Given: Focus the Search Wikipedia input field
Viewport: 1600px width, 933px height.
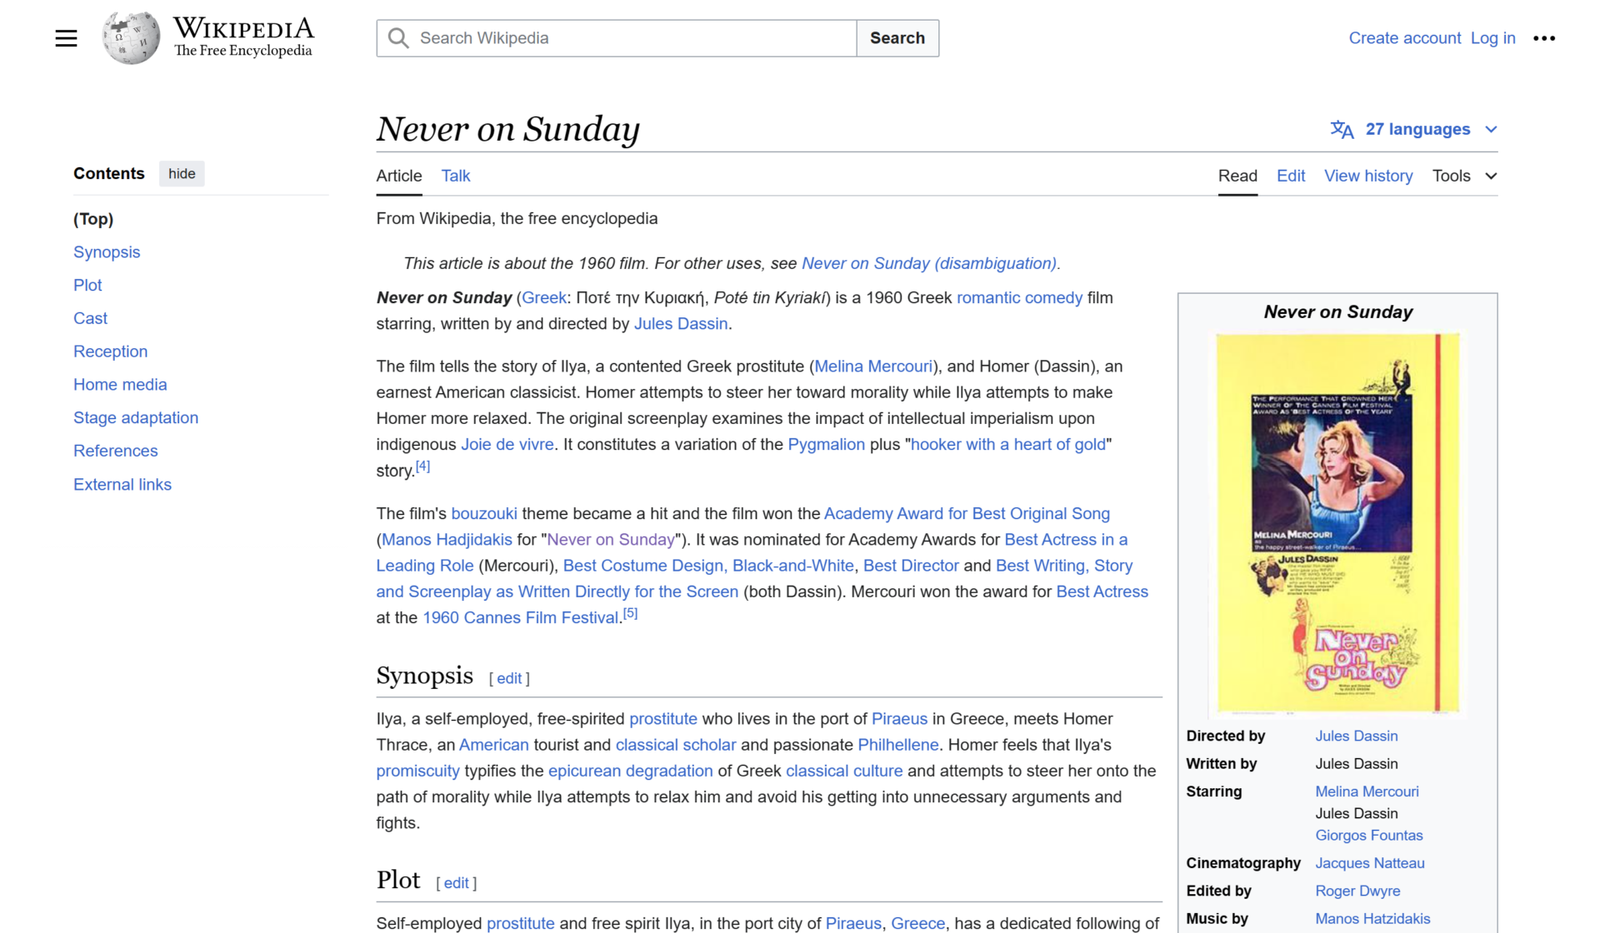Looking at the screenshot, I should 630,38.
